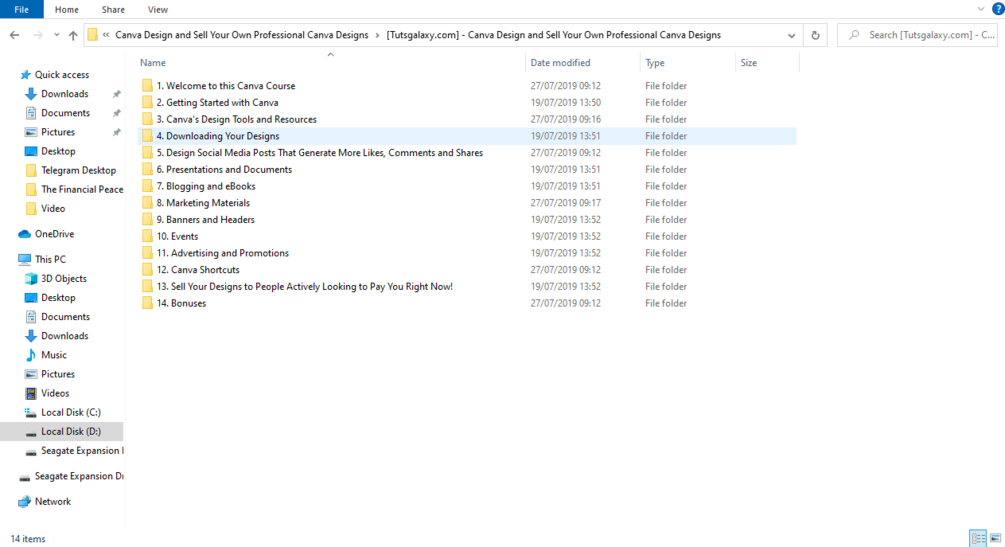Screen dimensions: 1005x547
Task: Open the recent locations dropdown arrow
Action: point(56,35)
